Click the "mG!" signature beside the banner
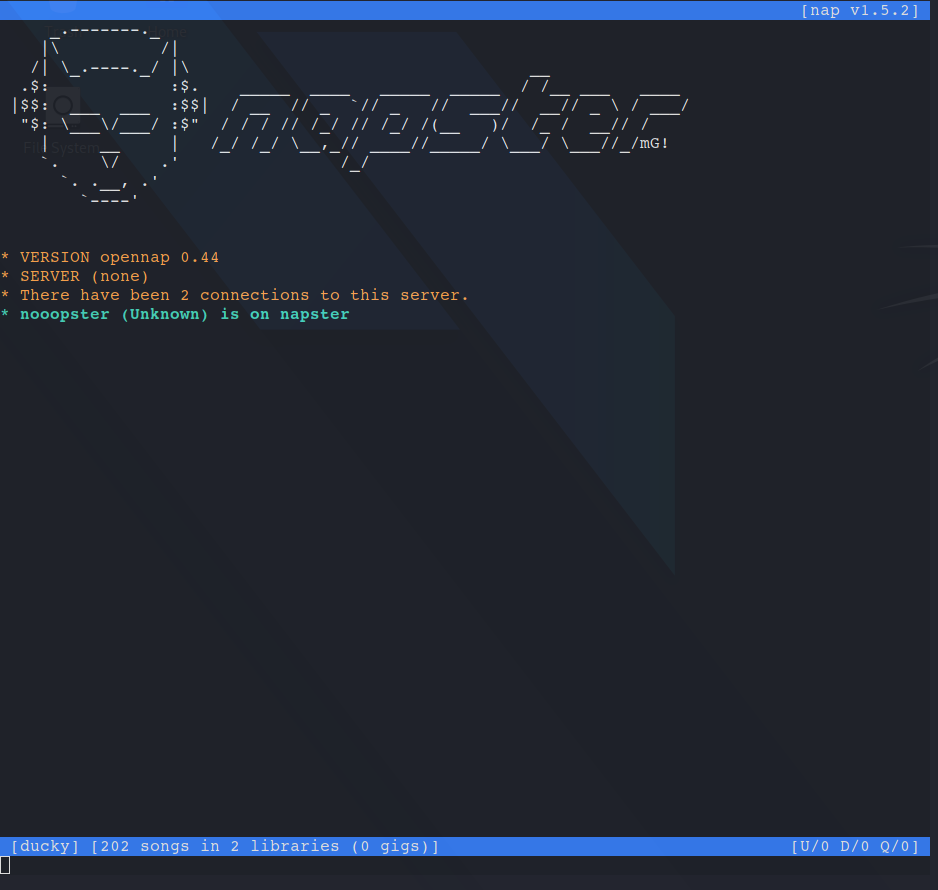938x890 pixels. (654, 144)
